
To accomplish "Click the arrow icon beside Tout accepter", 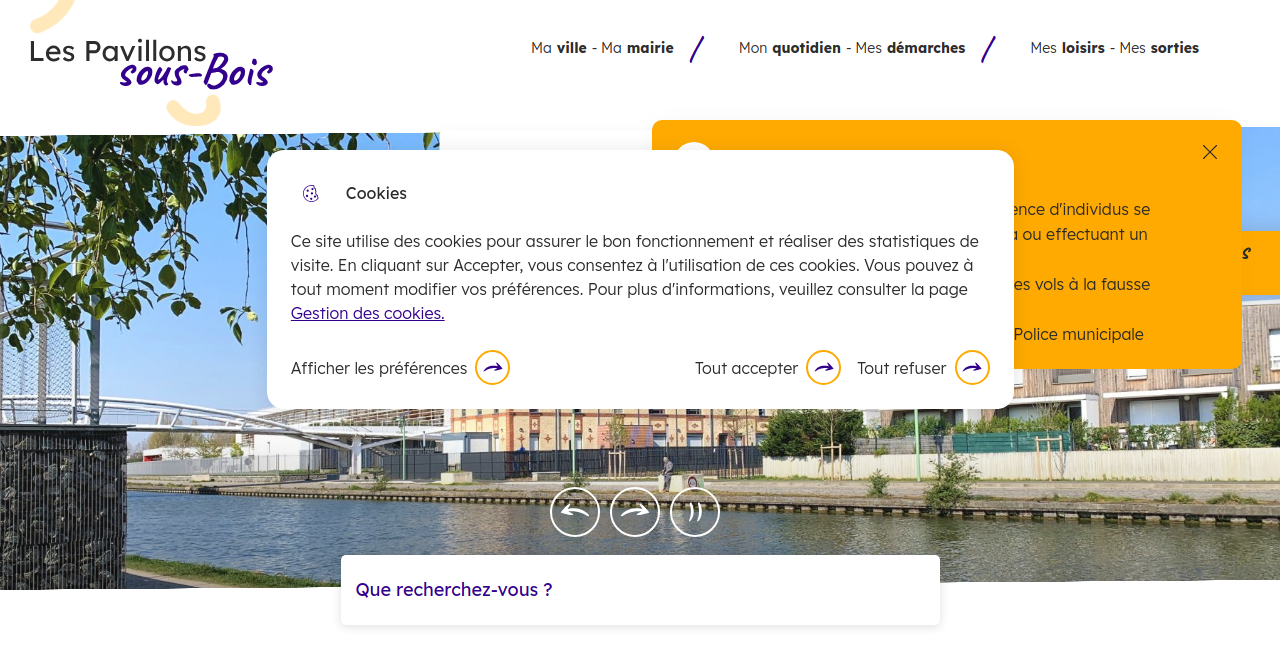I will (822, 367).
